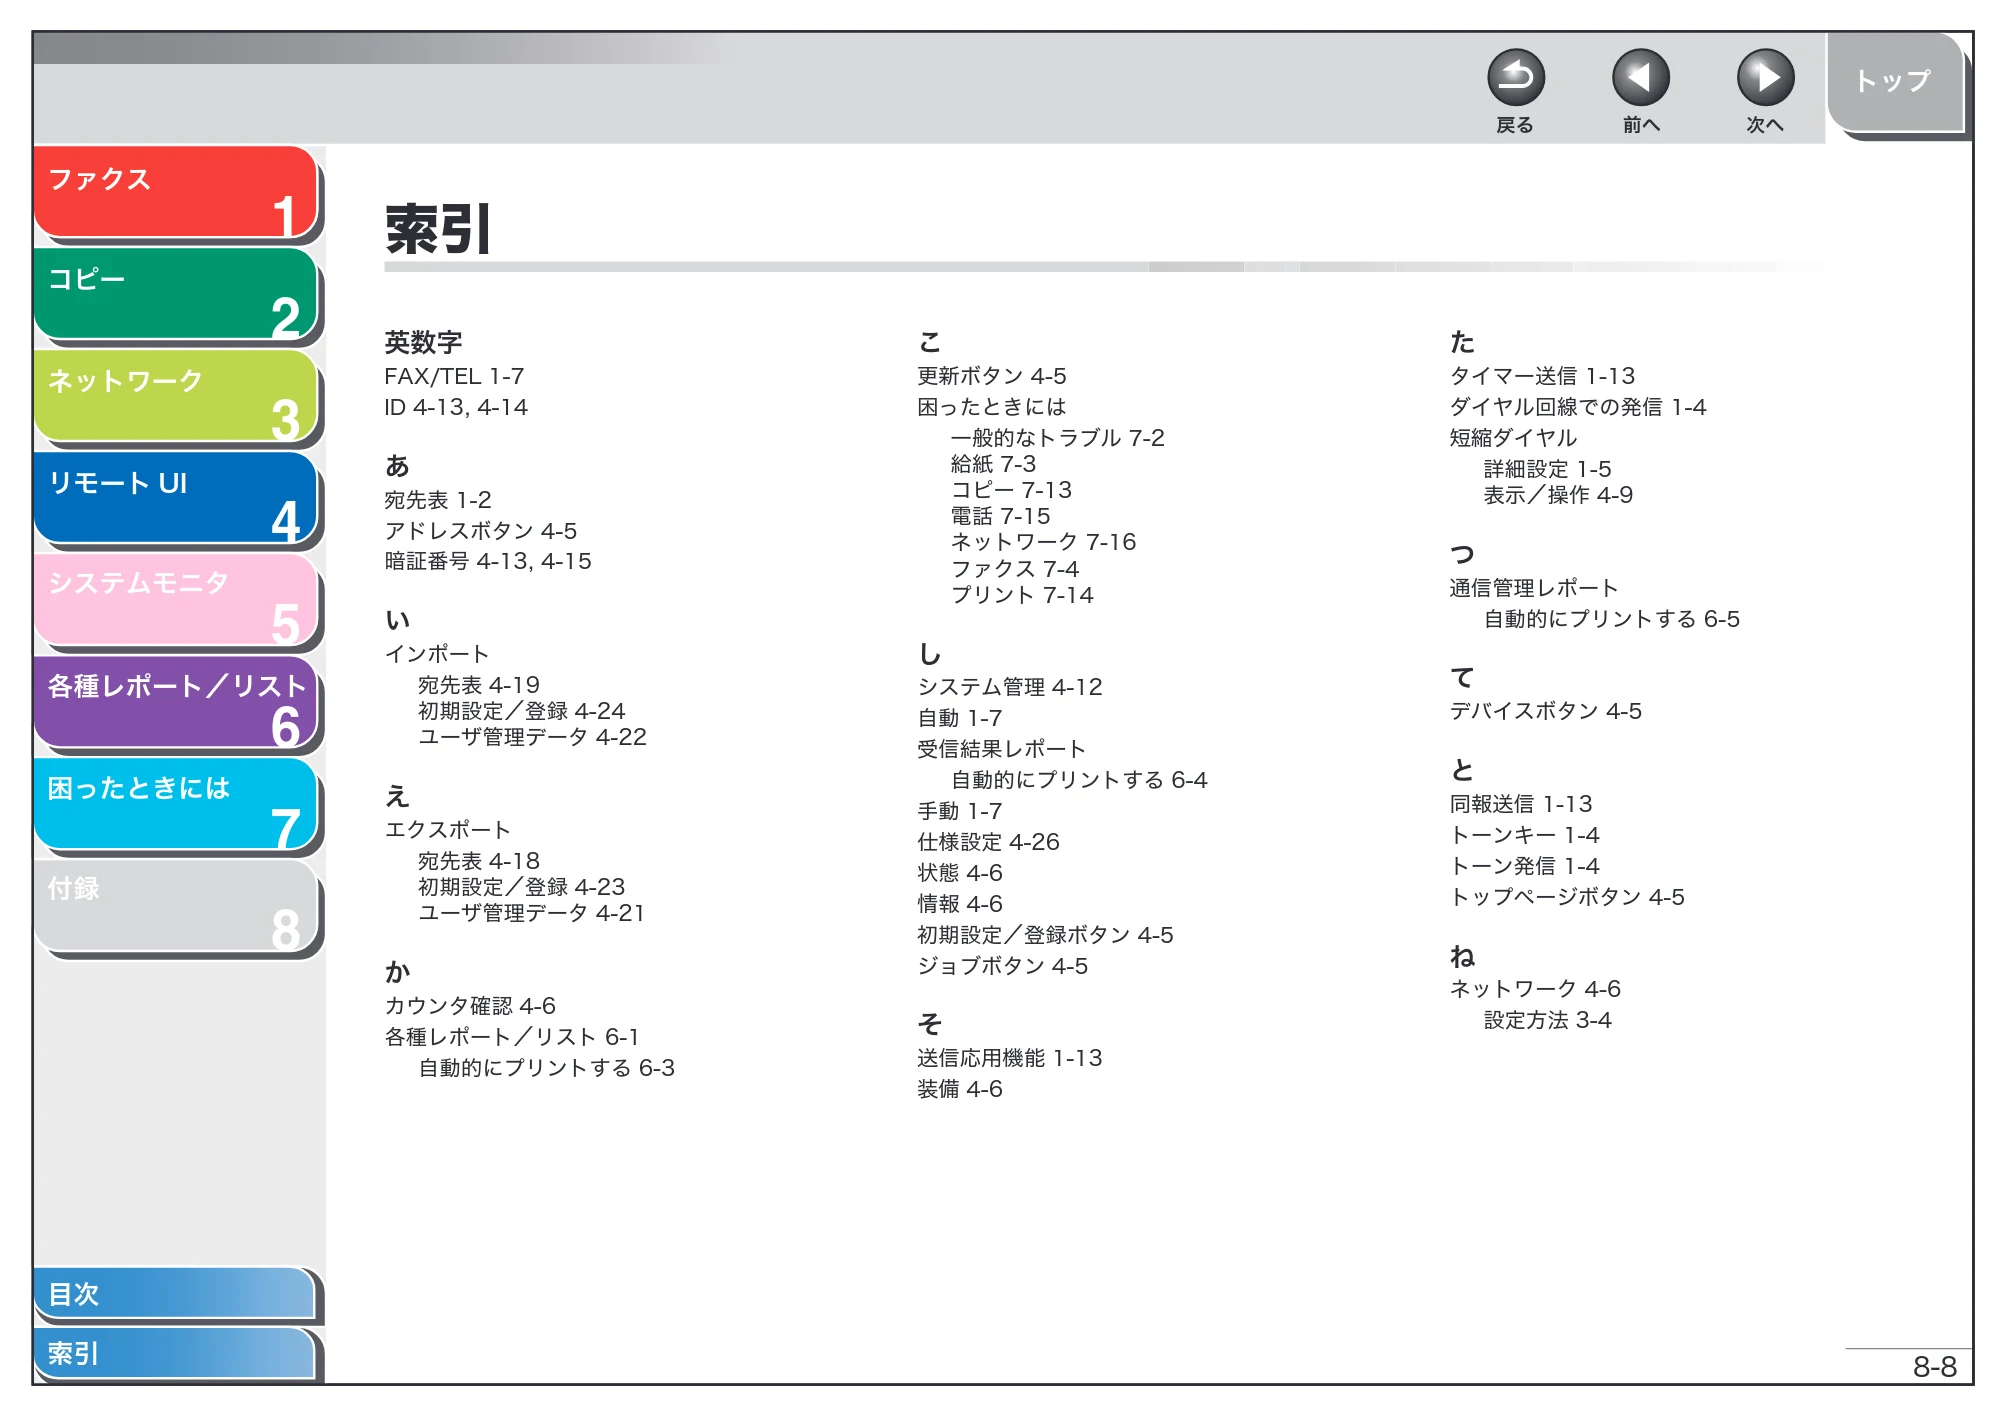Screen dimensions: 2000x1415
Task: Select 短縮ダイヤル sub-entry 表示／操作 4-9
Action: (1559, 494)
